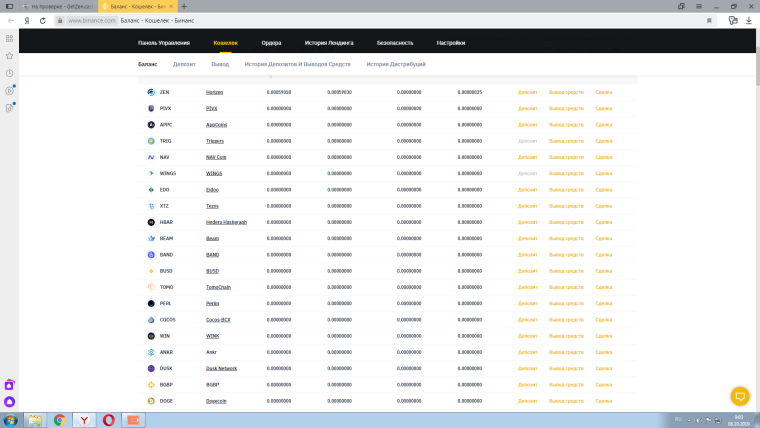Go back with the browser back arrow

(x=11, y=20)
